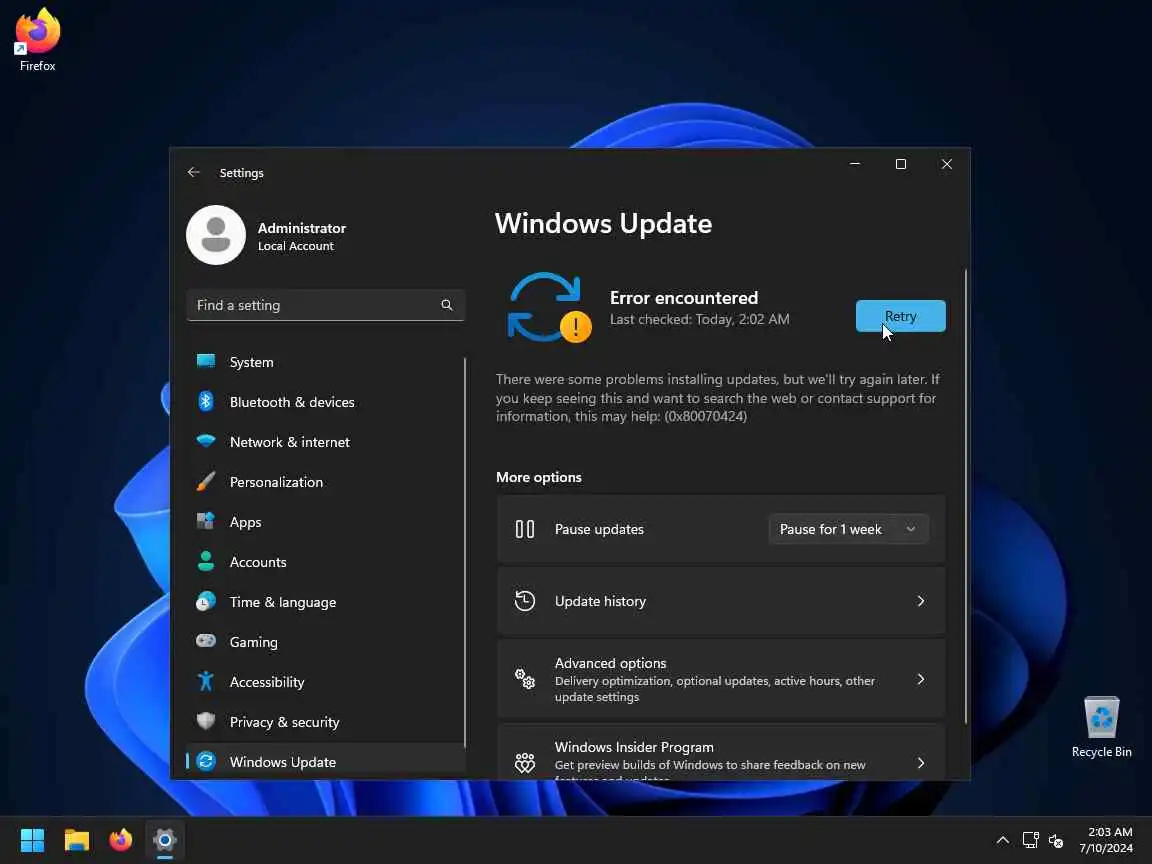Click the main content vertical scrollbar
The height and width of the screenshot is (864, 1152).
click(965, 497)
